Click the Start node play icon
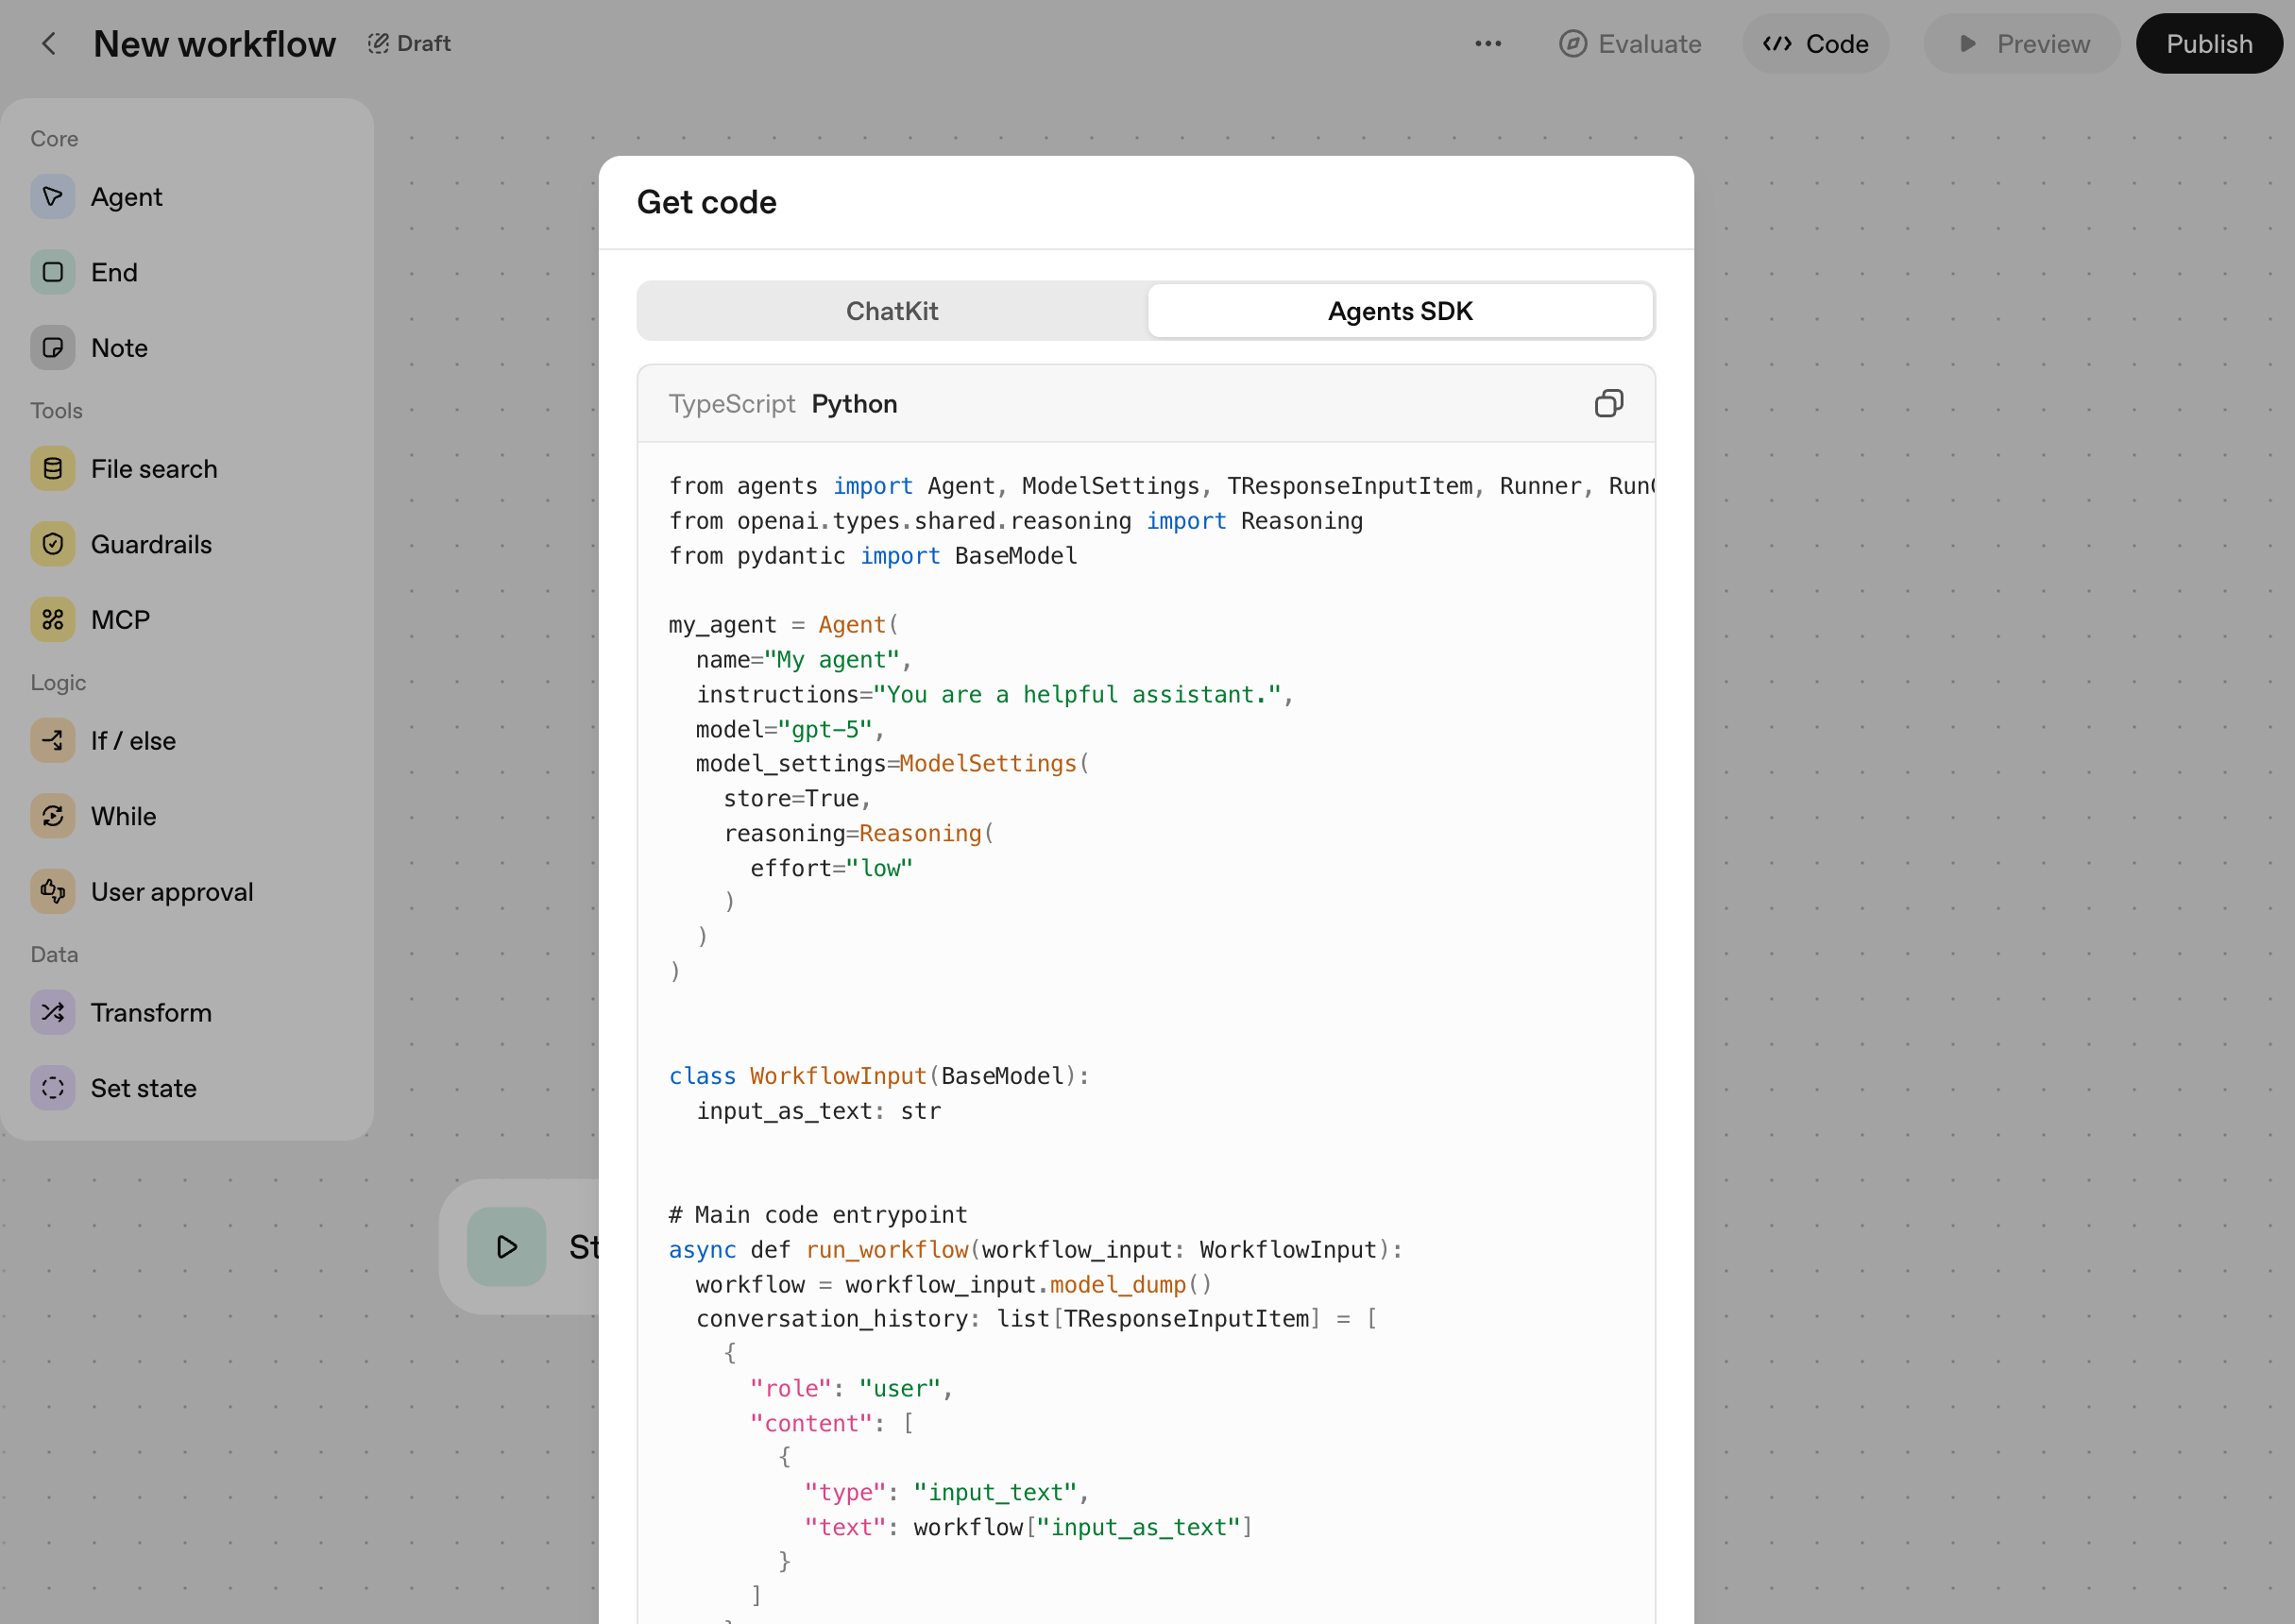The height and width of the screenshot is (1624, 2295). tap(507, 1246)
